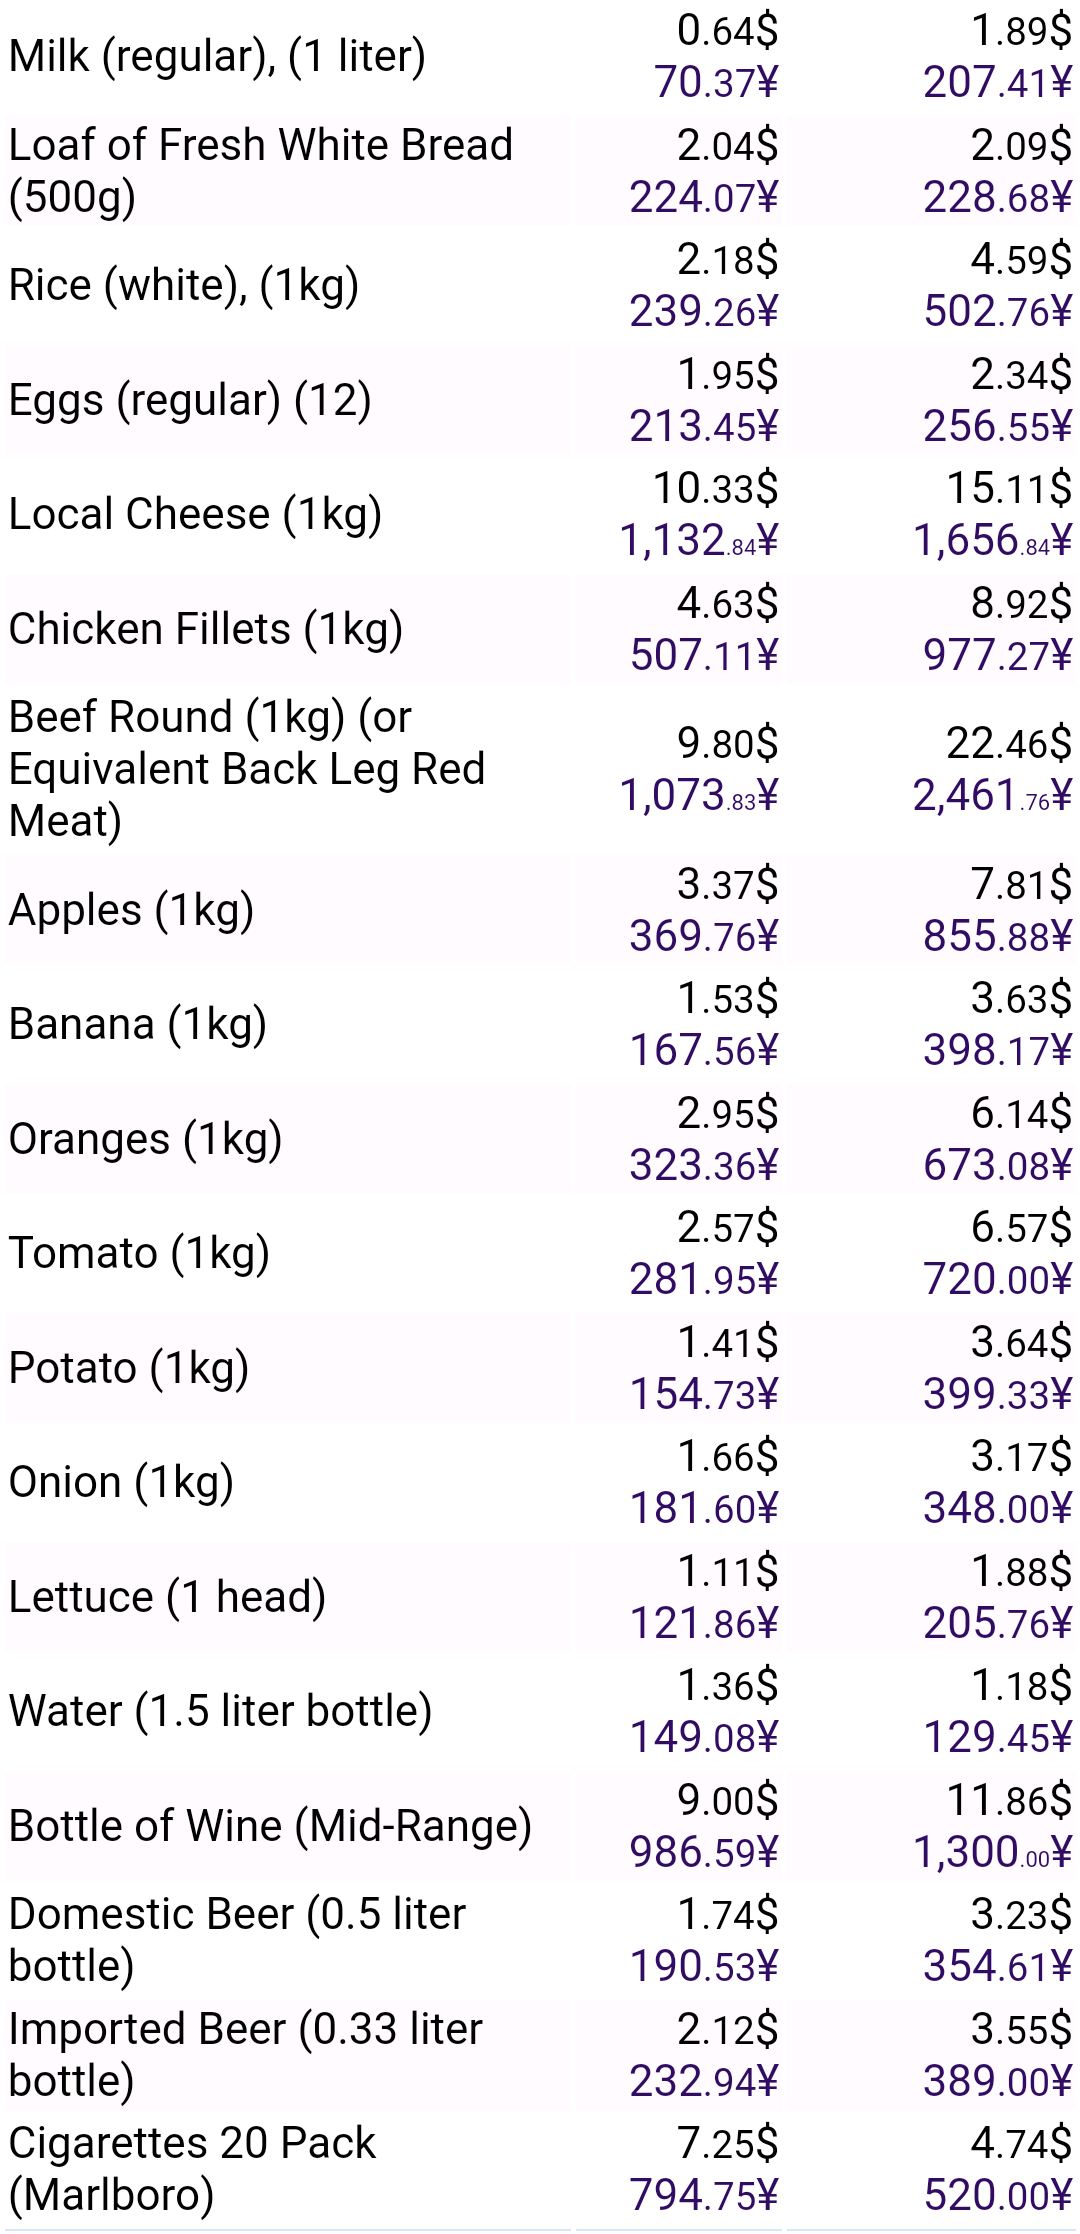This screenshot has height=2234, width=1080.
Task: Click the Domestic Beer (0.5 liter bottle) label
Action: point(237,1940)
